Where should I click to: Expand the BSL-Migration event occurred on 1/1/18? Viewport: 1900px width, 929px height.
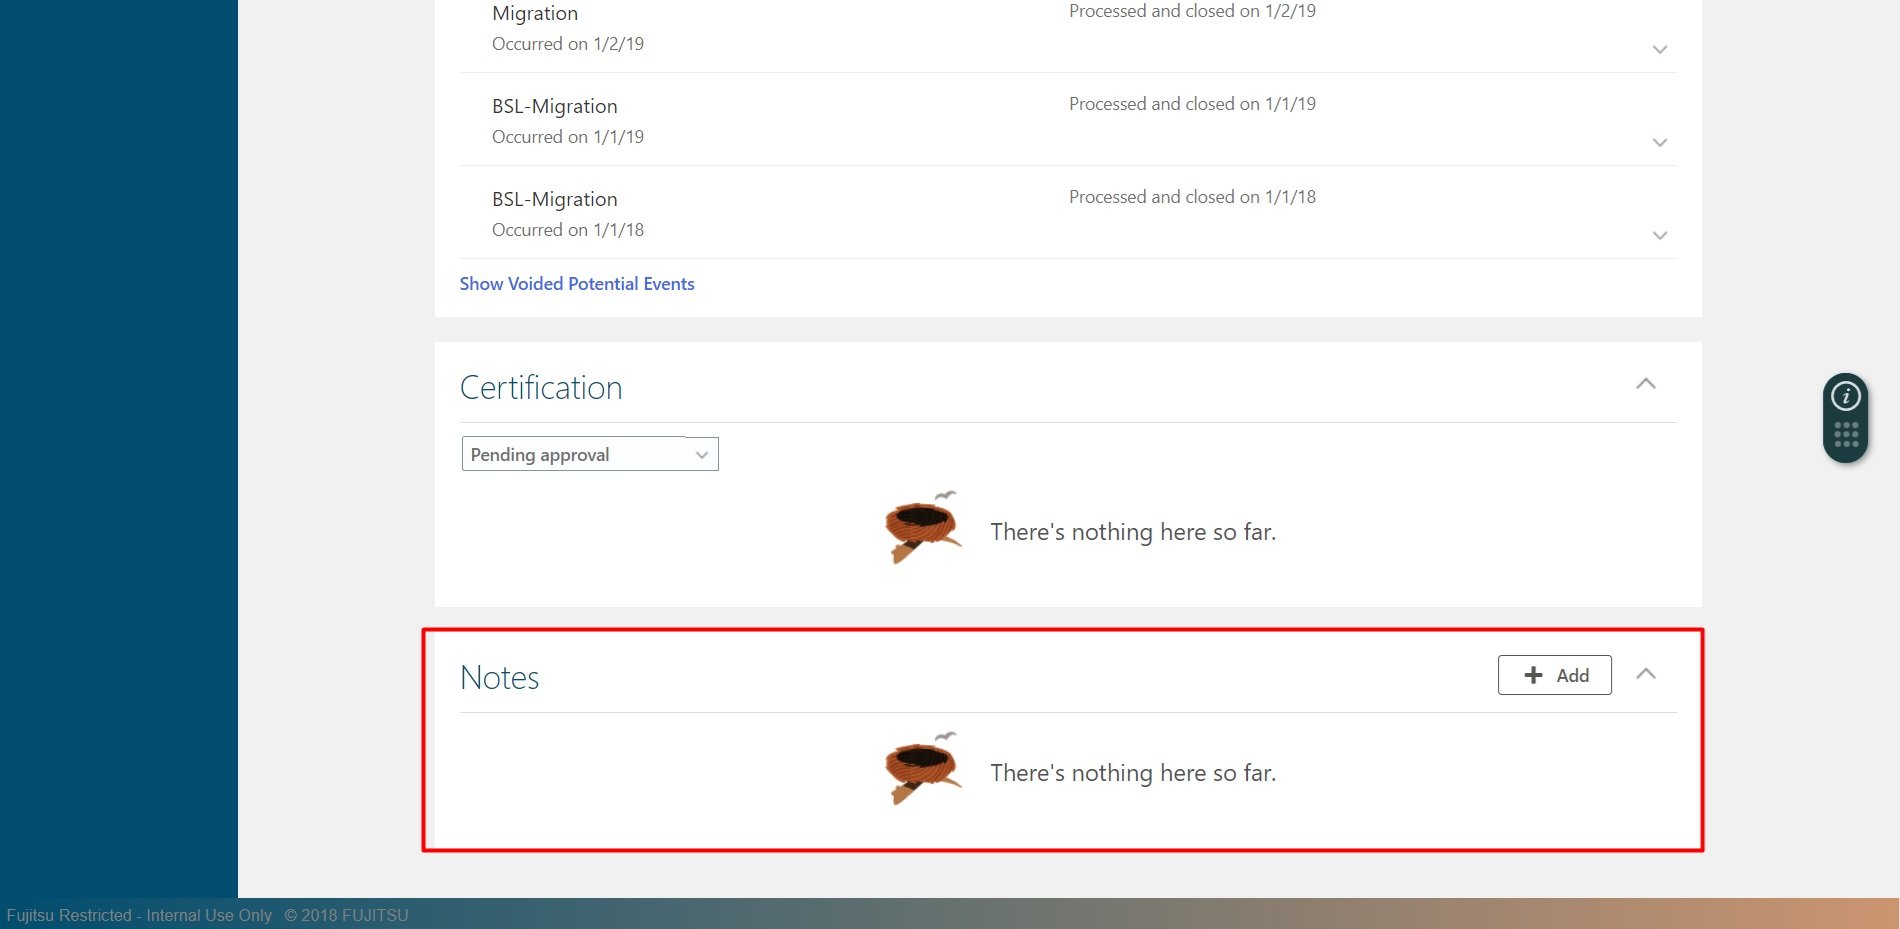point(1659,235)
